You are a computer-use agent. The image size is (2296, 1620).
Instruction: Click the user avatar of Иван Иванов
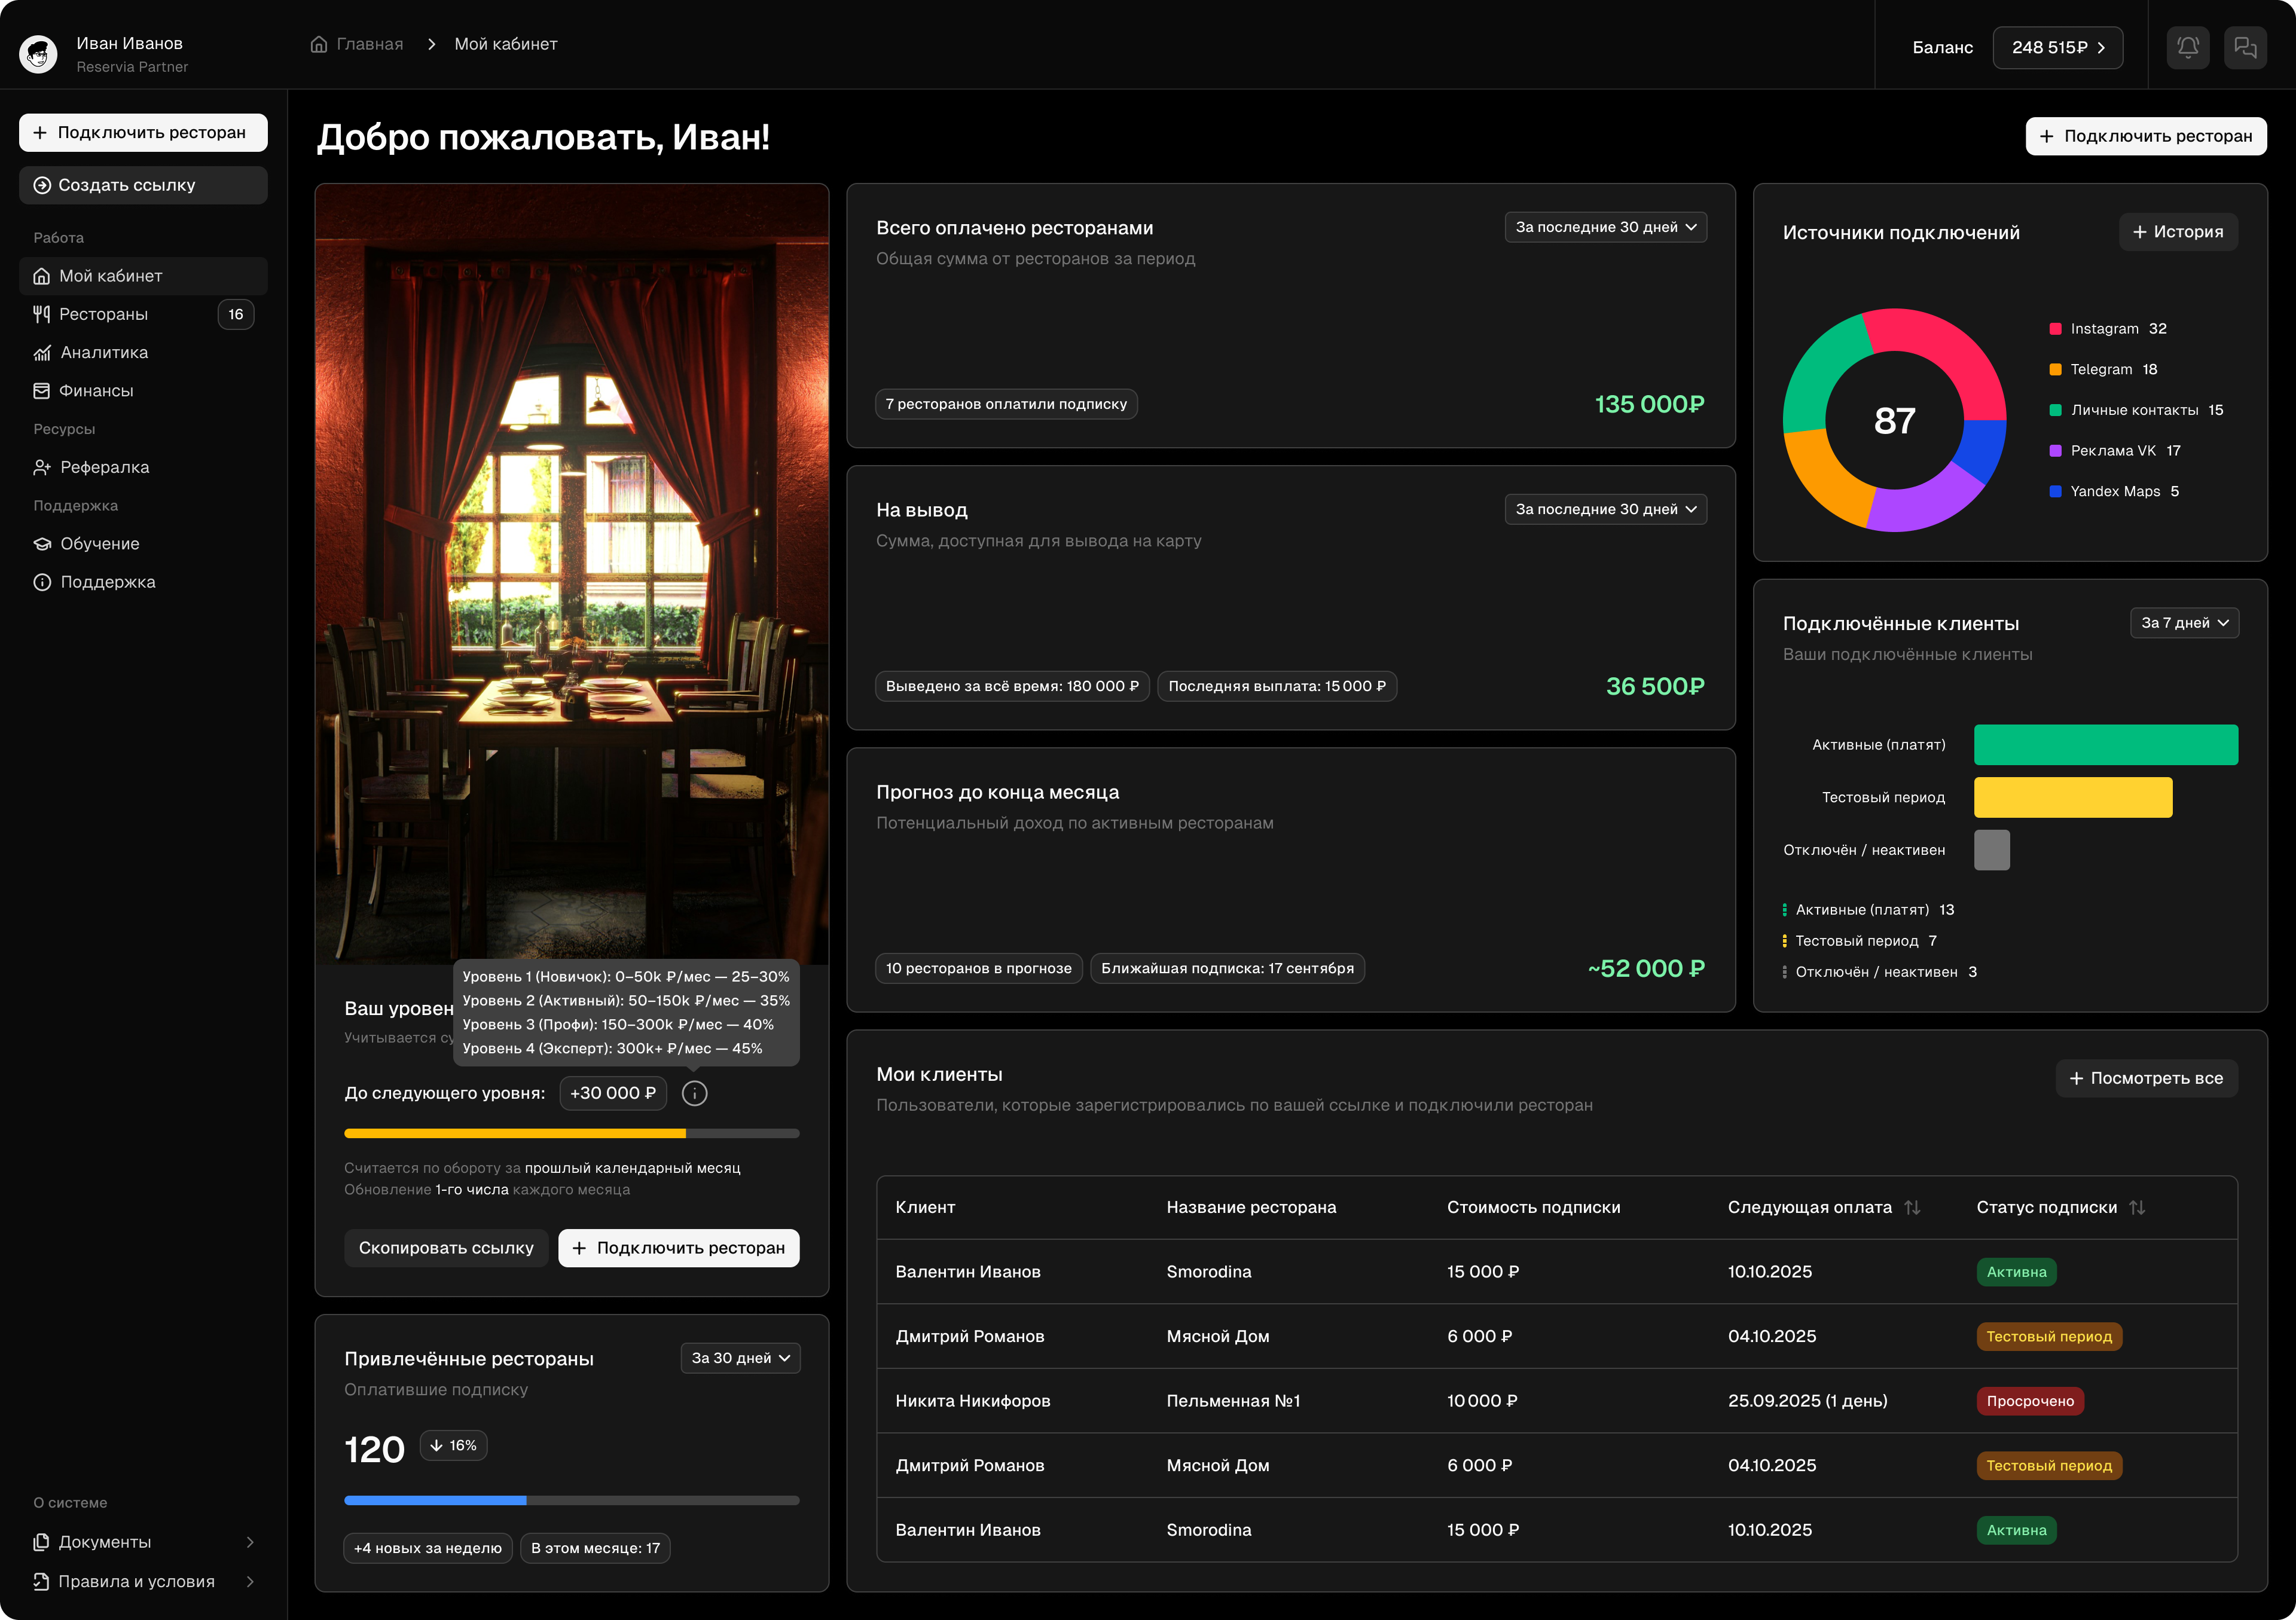click(39, 54)
